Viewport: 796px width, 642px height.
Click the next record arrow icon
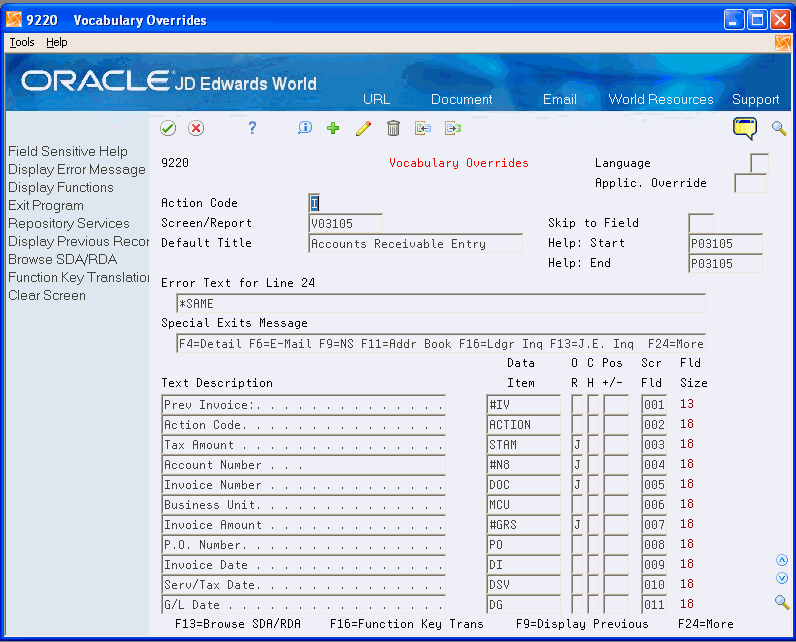(453, 128)
